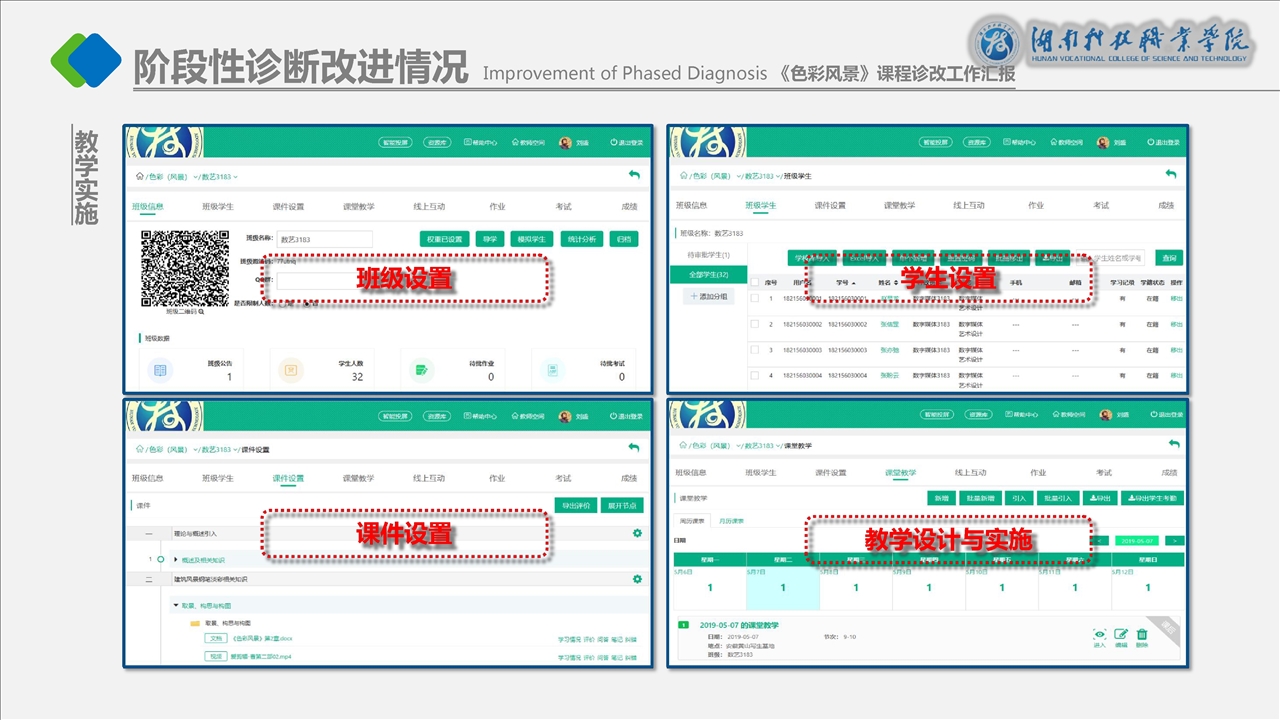Check the checkbox for student row 4
The width and height of the screenshot is (1280, 720).
tap(755, 375)
